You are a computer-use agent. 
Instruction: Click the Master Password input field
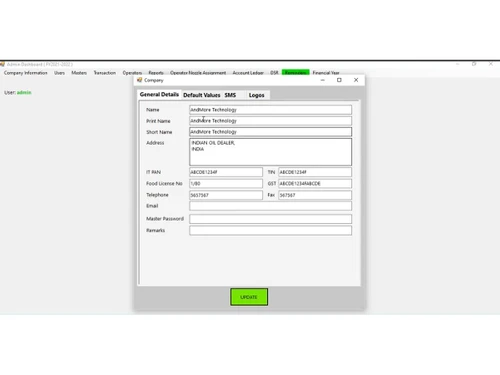point(270,219)
